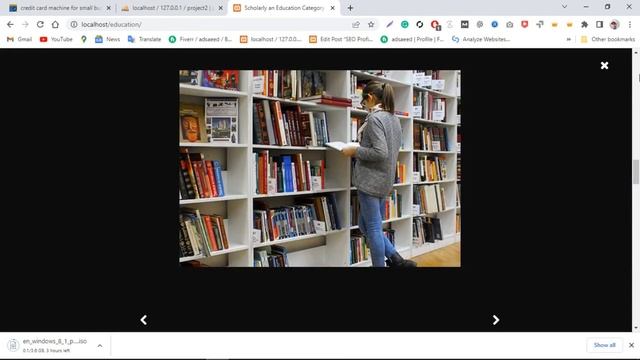640x360 pixels.
Task: Open the Edit Post SEO Profi bookmark
Action: coord(341,39)
